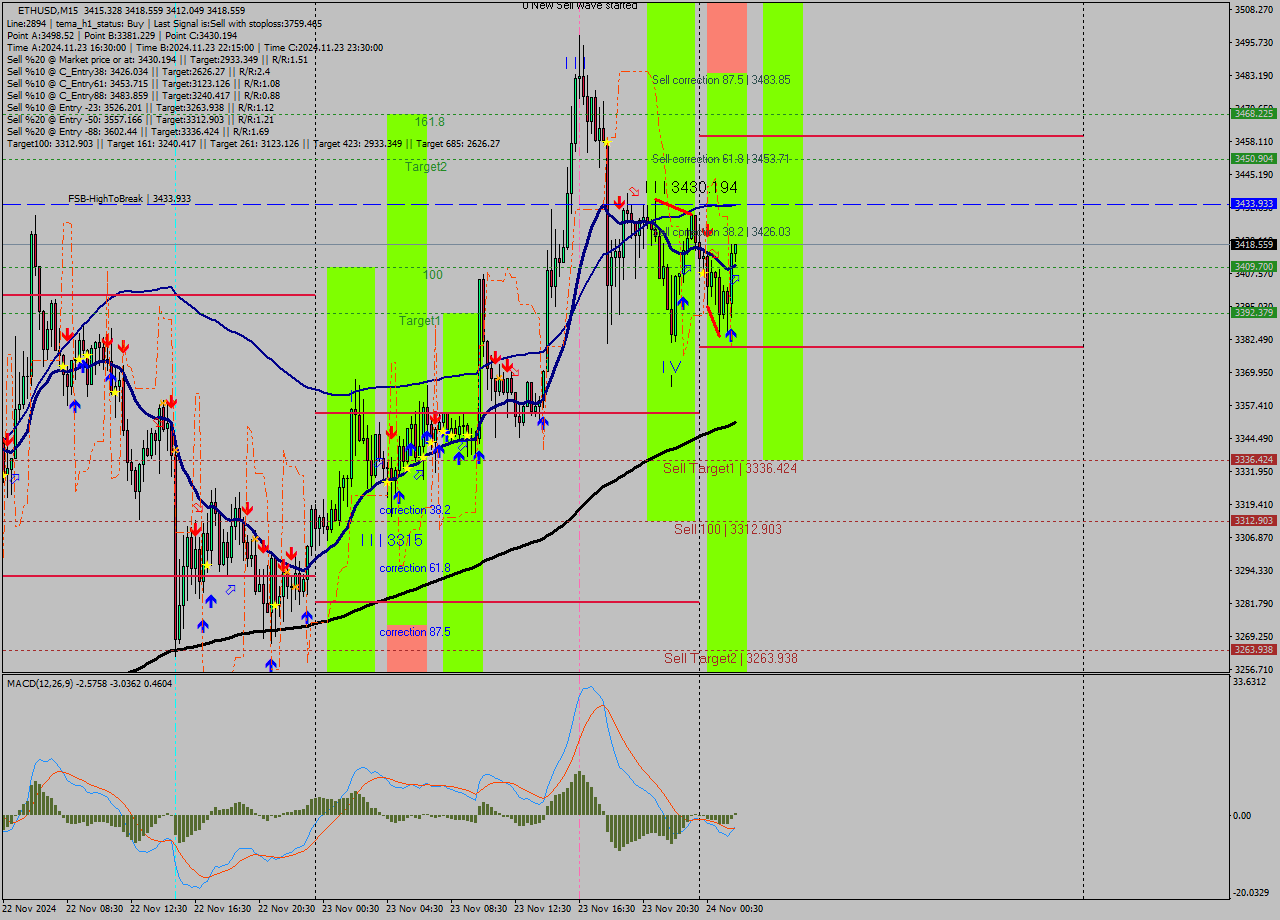The image size is (1280, 920).
Task: Click the '24 Nov 00:30' time axis label
Action: click(x=734, y=909)
